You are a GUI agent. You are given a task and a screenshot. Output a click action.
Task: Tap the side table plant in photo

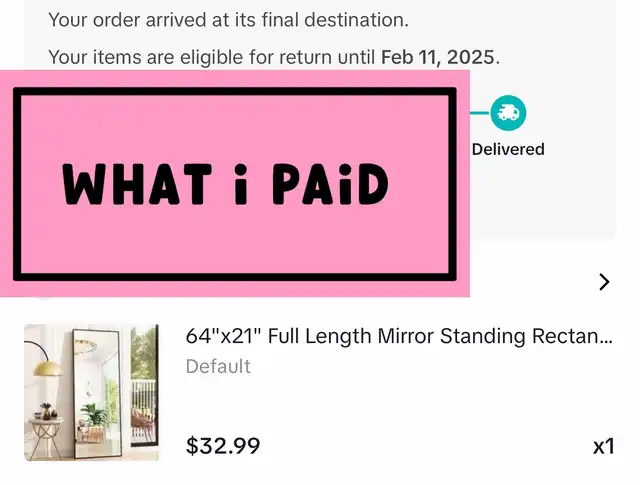pos(46,410)
